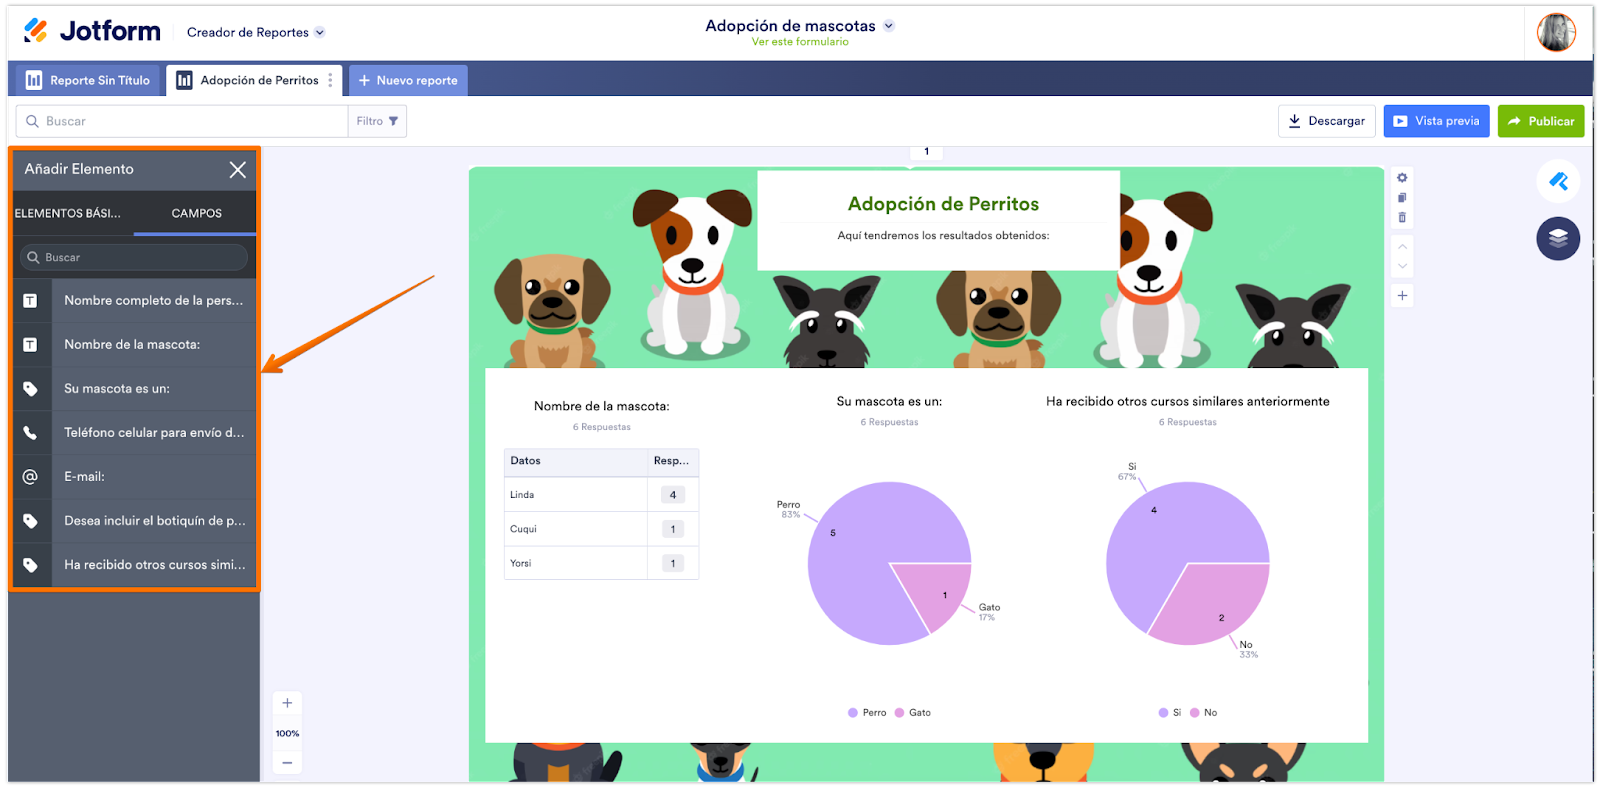Add a new page with the plus icon
The height and width of the screenshot is (788, 1600).
1402,295
